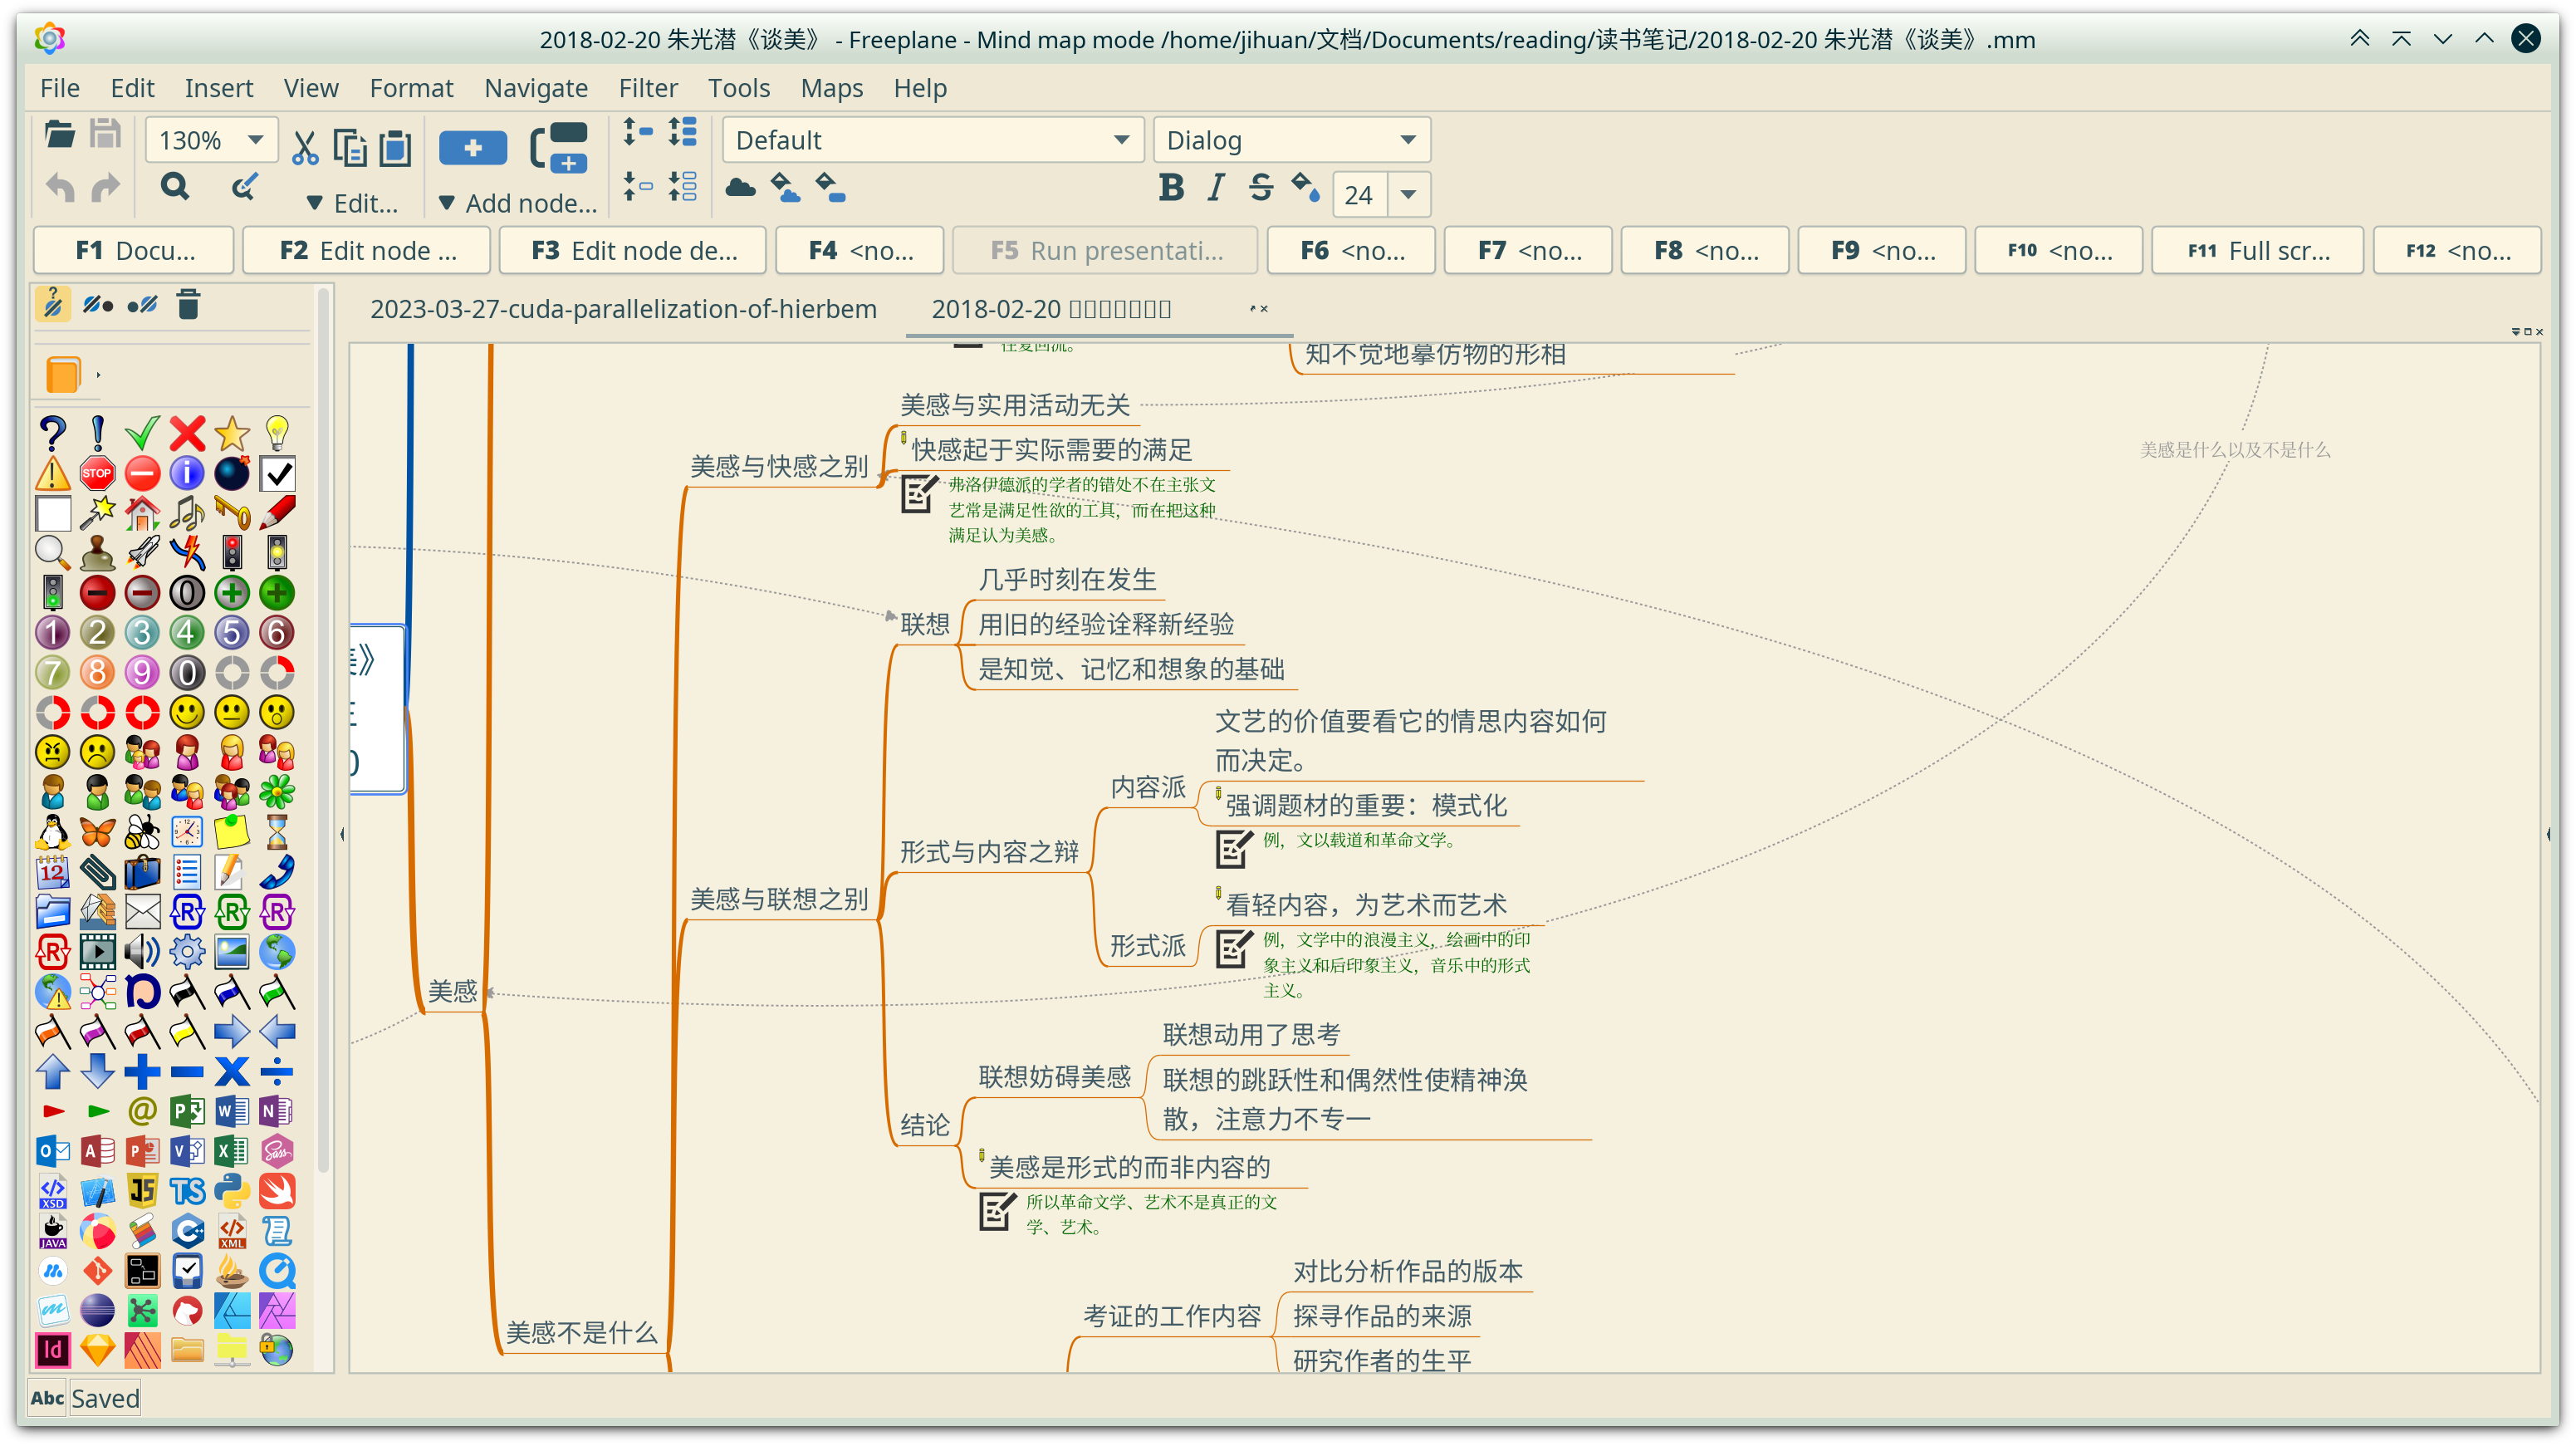Image resolution: width=2576 pixels, height=1446 pixels.
Task: Choose the penguin Linux icon
Action: [x=52, y=832]
